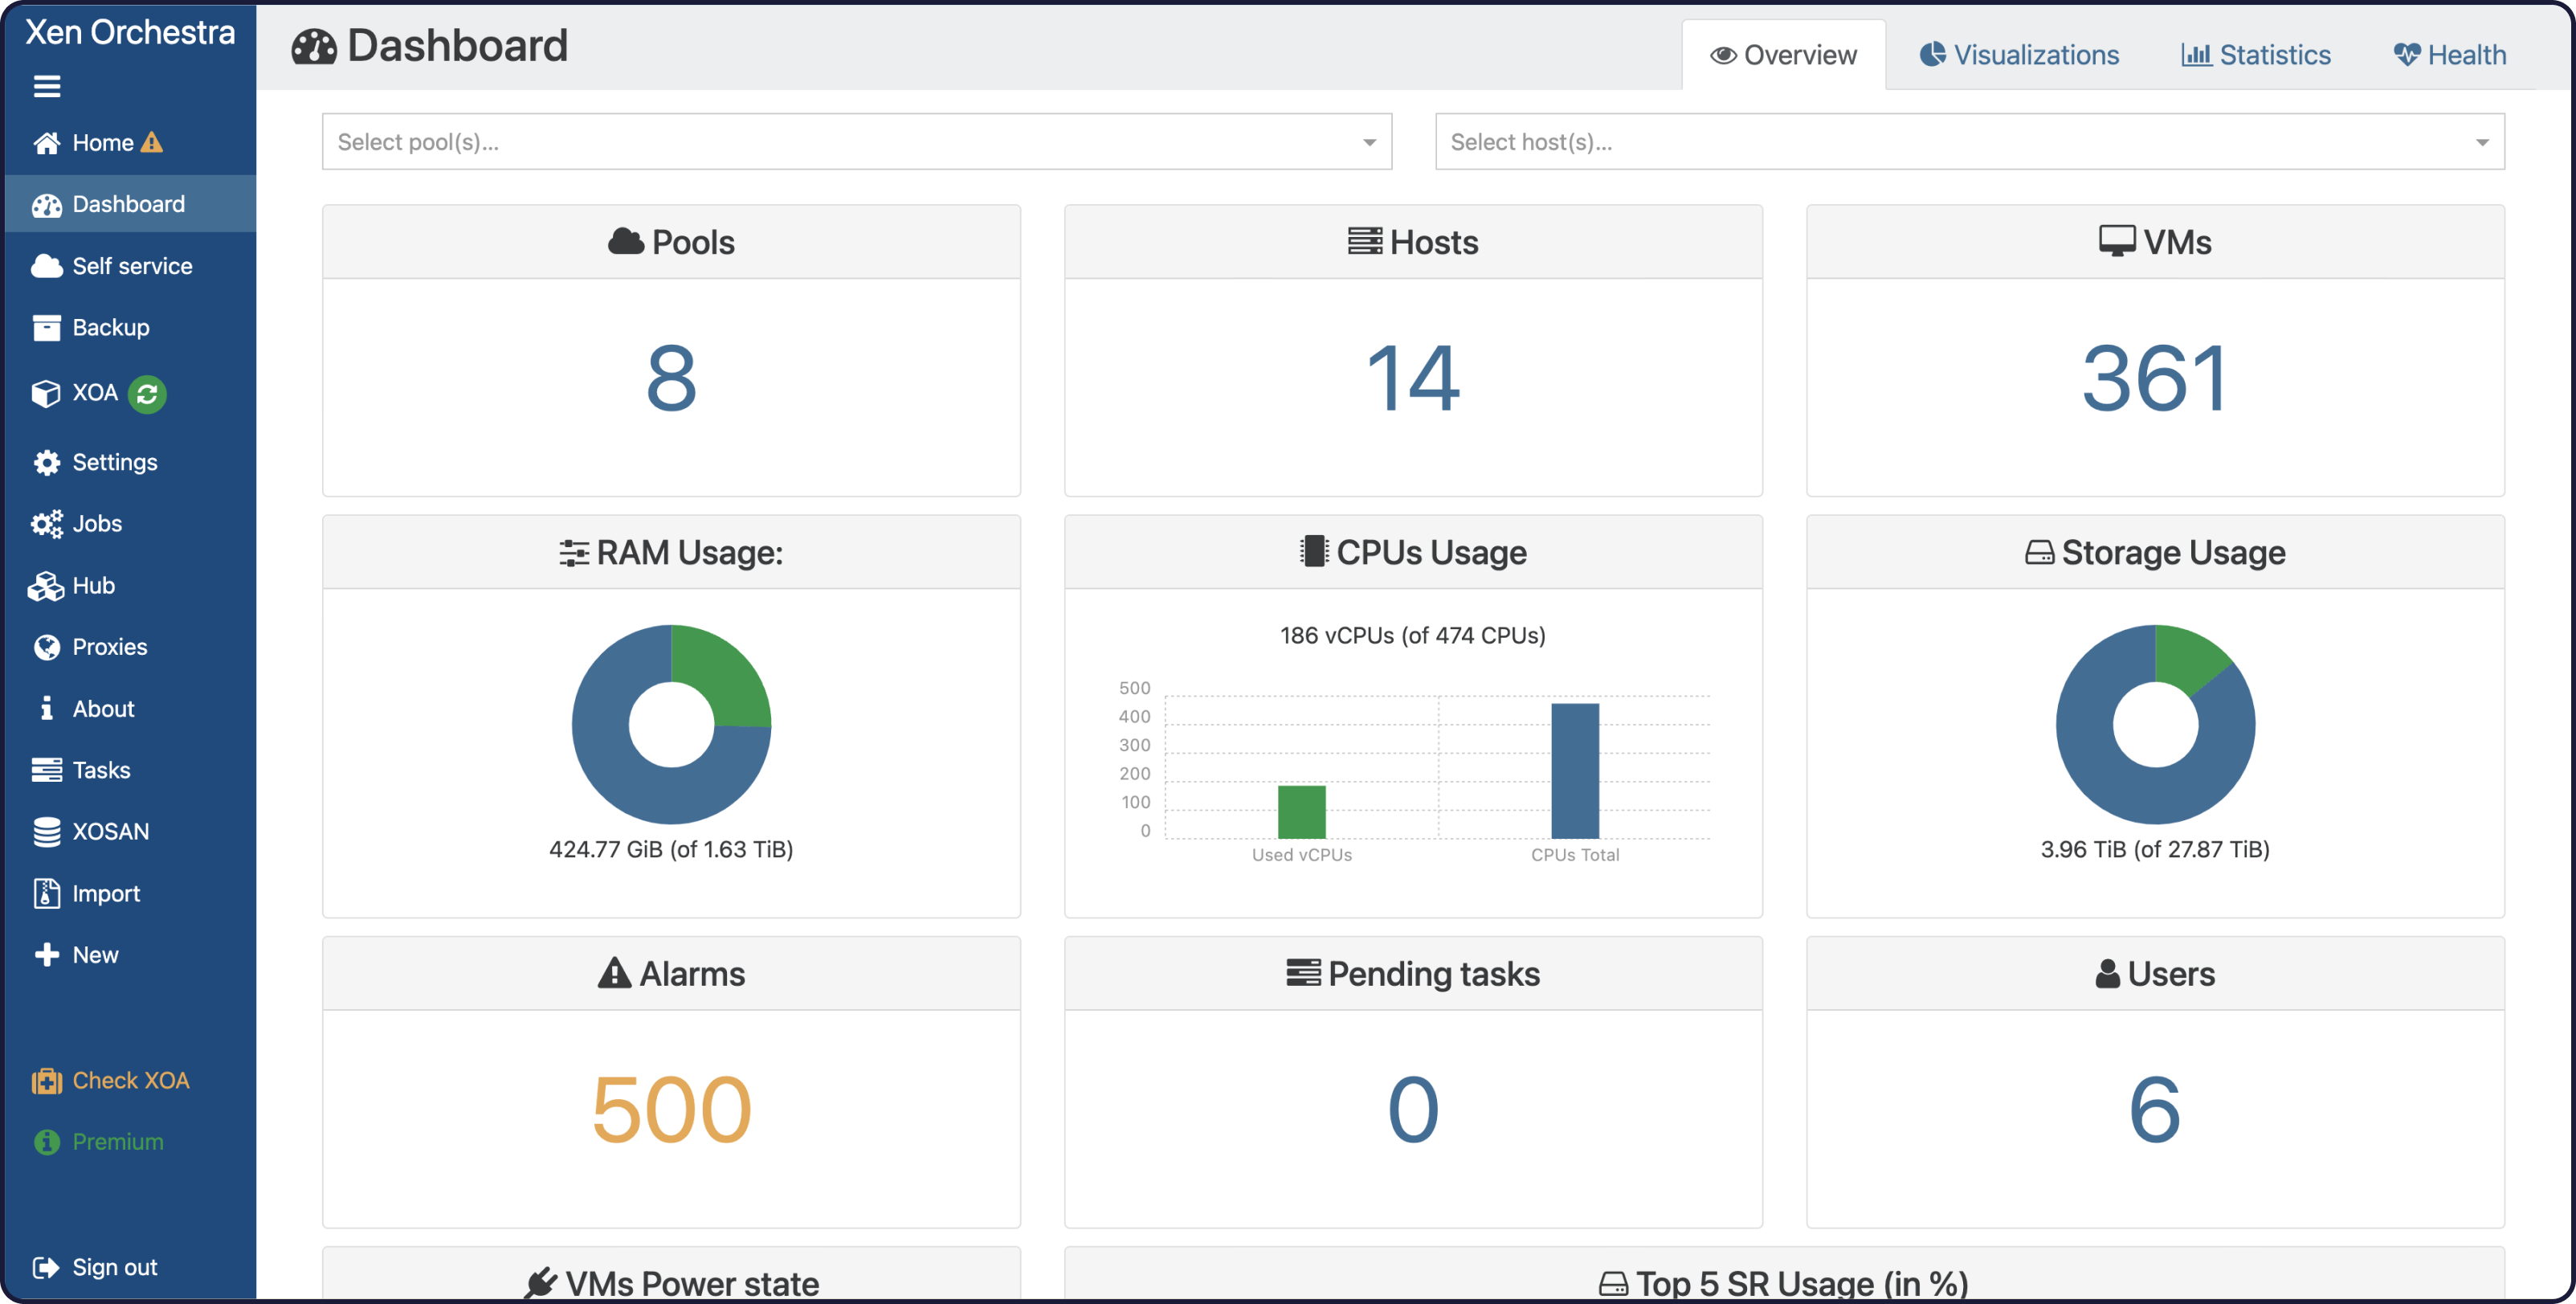Click the Premium info circle icon
Viewport: 2576px width, 1304px height.
click(x=47, y=1142)
